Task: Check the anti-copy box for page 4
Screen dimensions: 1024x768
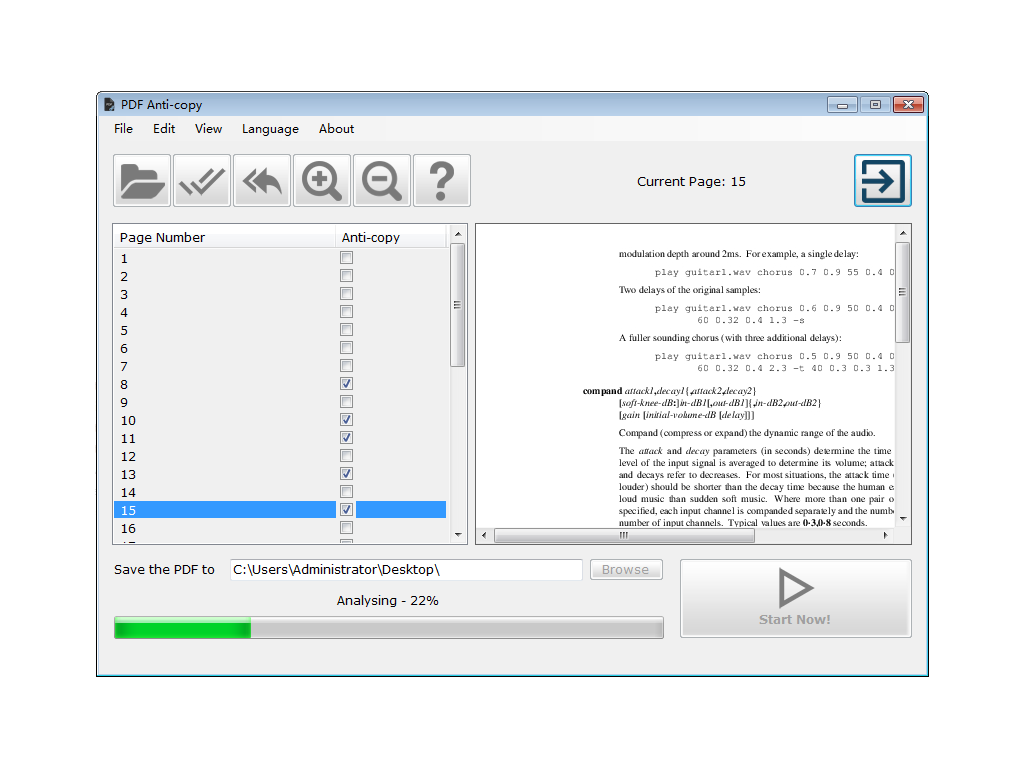Action: (x=347, y=312)
